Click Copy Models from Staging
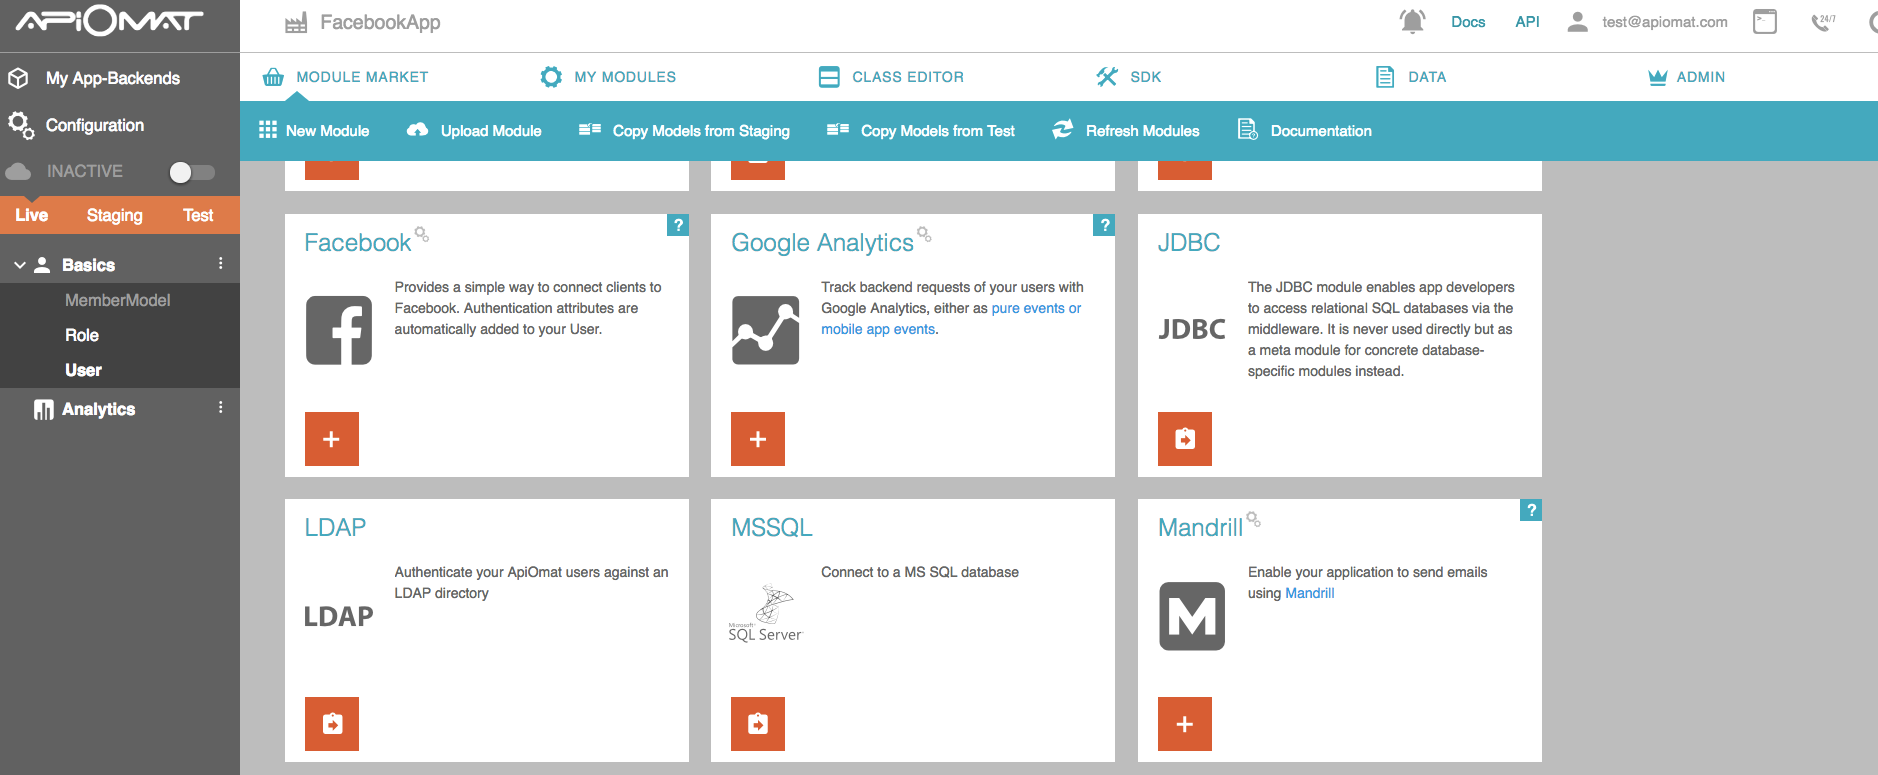This screenshot has height=775, width=1878. 684,131
